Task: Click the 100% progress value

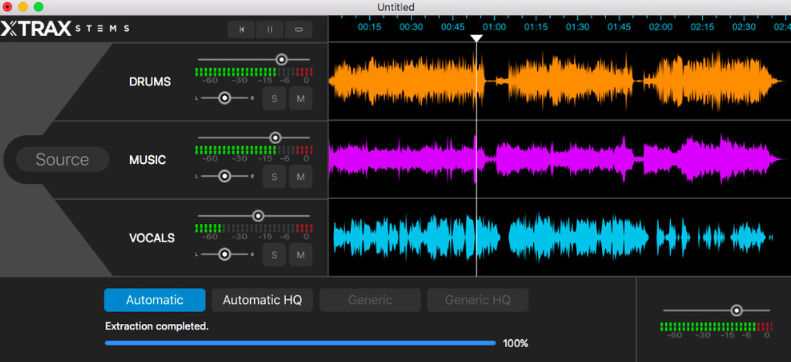Action: coord(516,343)
